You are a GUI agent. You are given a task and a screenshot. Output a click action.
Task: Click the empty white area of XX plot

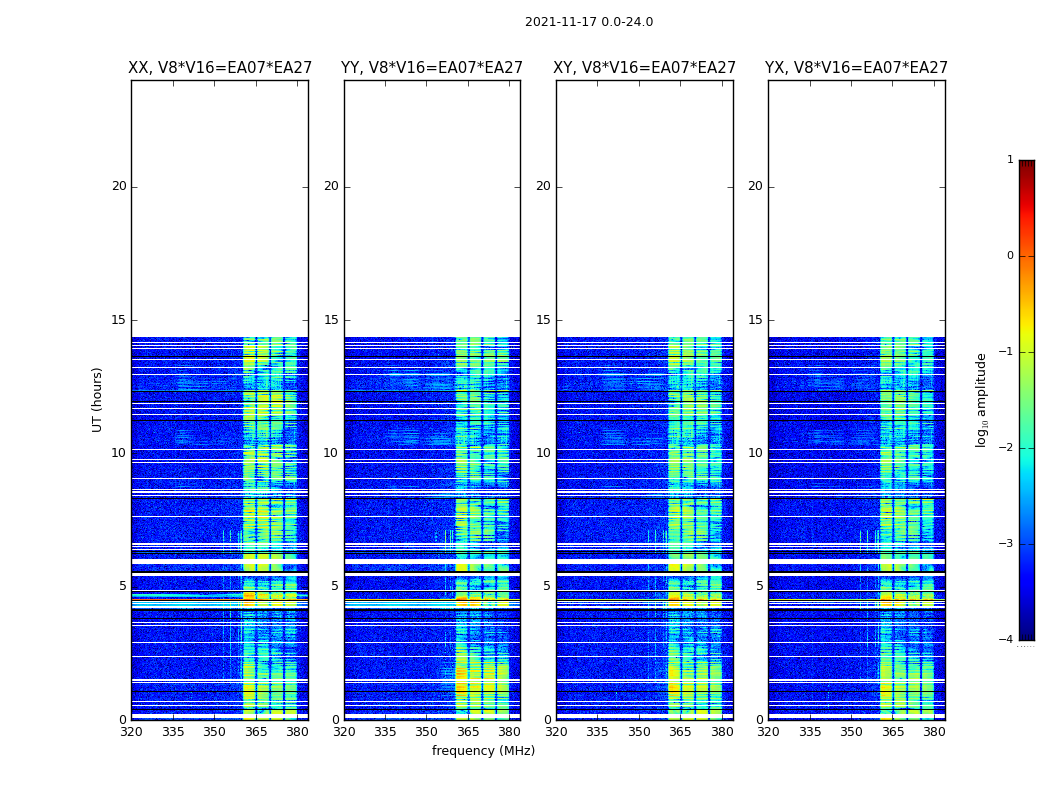click(220, 209)
